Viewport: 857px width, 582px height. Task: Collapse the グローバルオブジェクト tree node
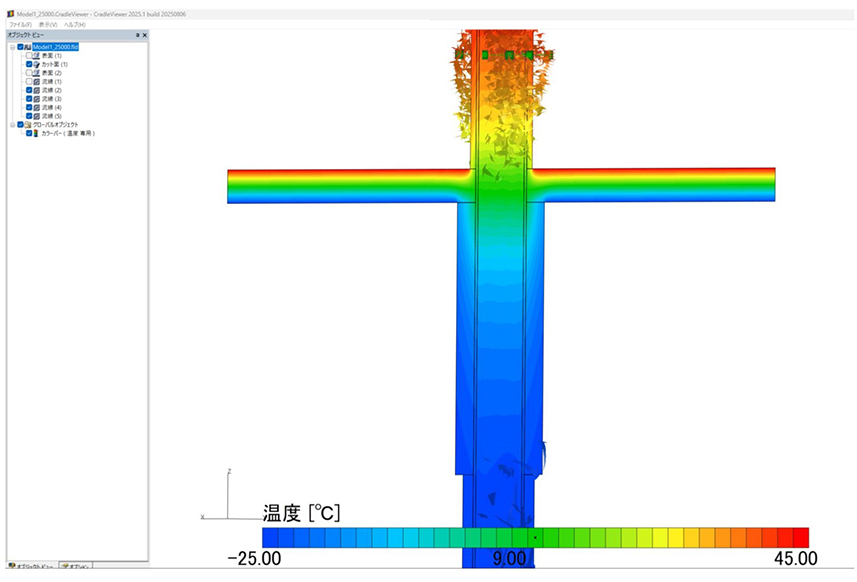click(x=12, y=125)
